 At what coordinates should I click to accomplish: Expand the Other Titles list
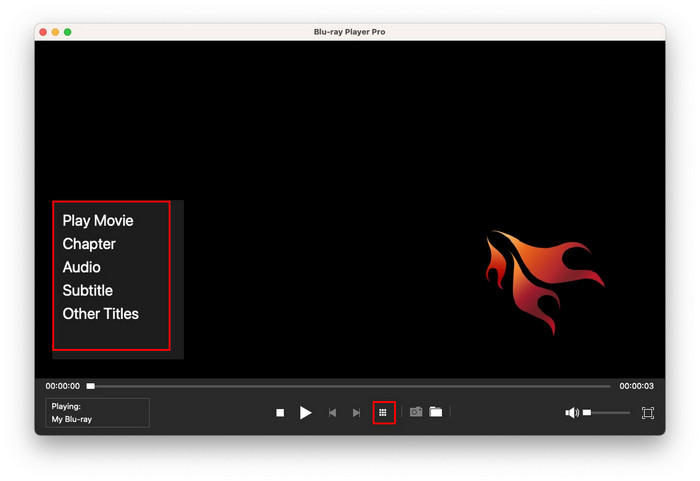tap(100, 314)
